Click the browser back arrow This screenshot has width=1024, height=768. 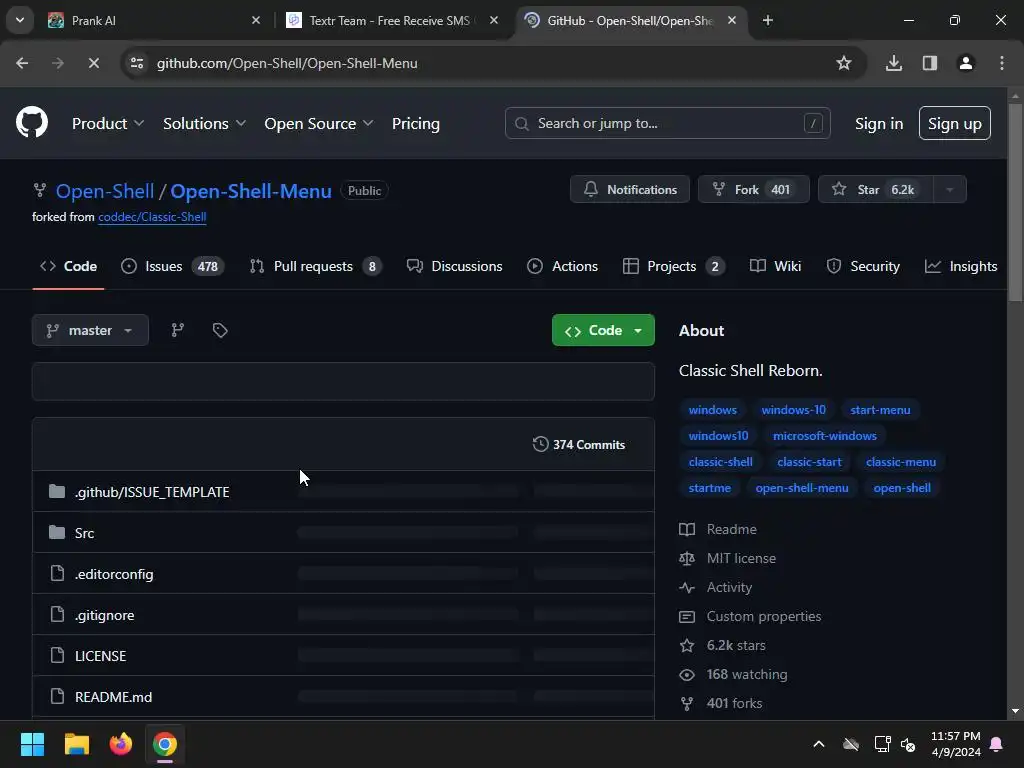pos(22,63)
